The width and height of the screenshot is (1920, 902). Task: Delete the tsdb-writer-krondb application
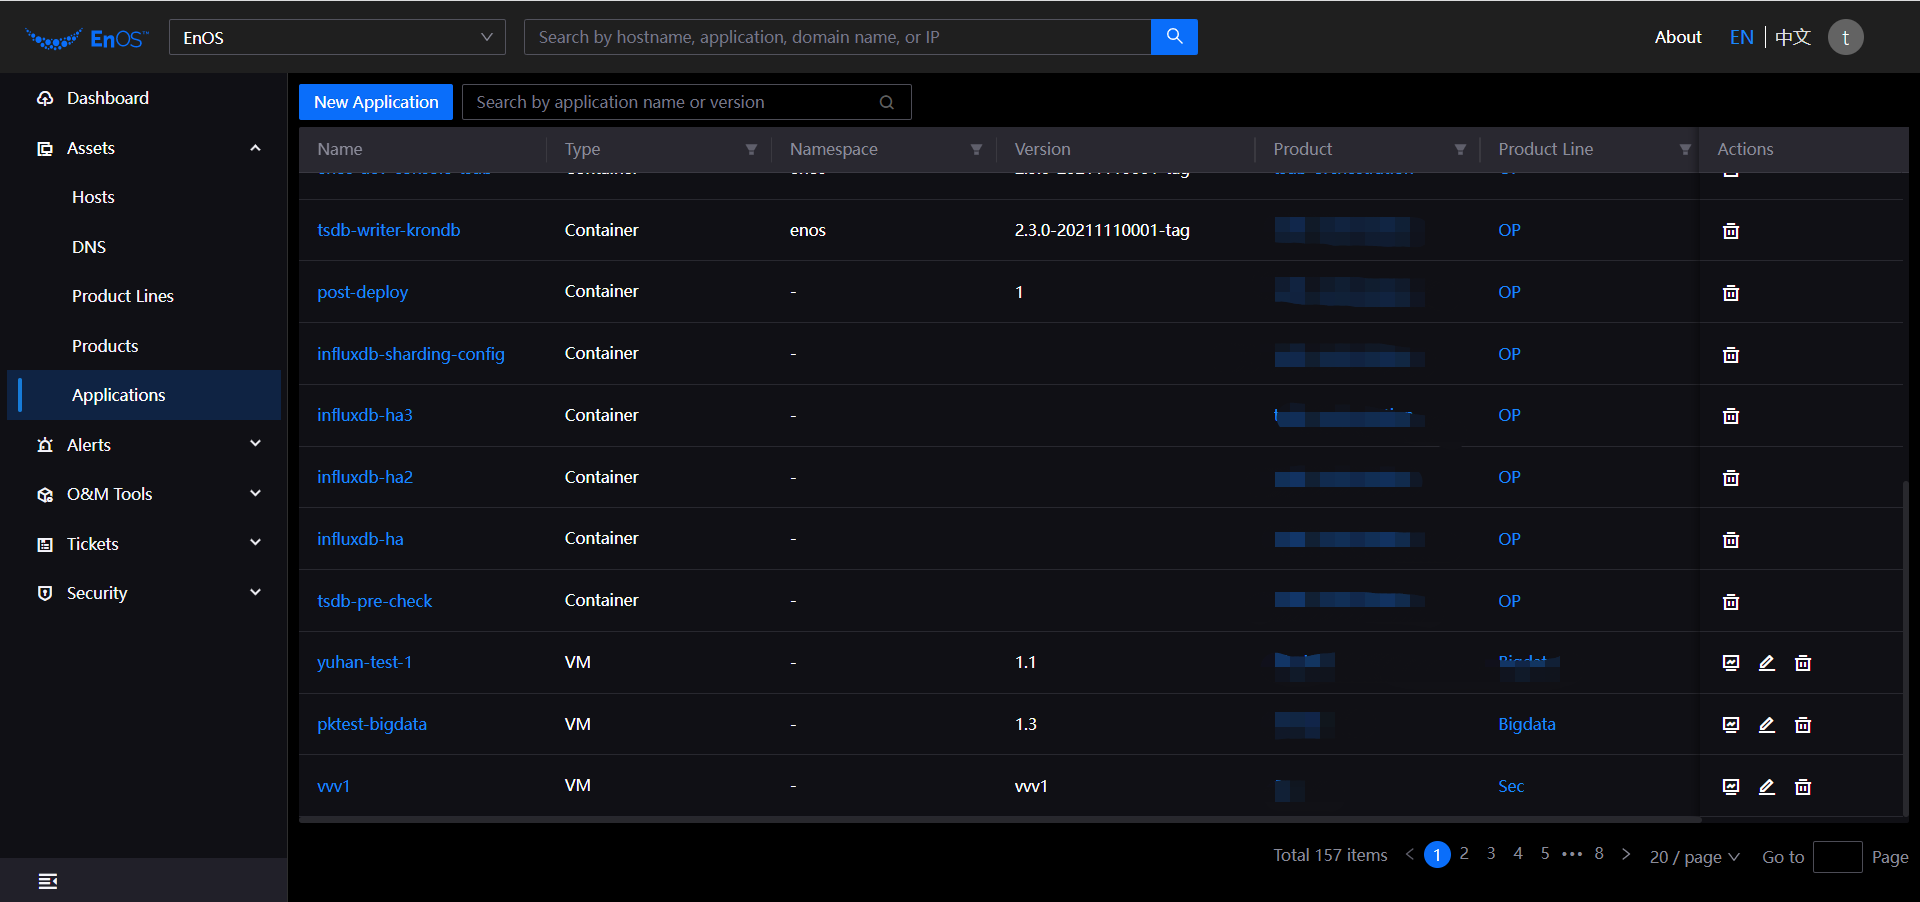pos(1731,231)
